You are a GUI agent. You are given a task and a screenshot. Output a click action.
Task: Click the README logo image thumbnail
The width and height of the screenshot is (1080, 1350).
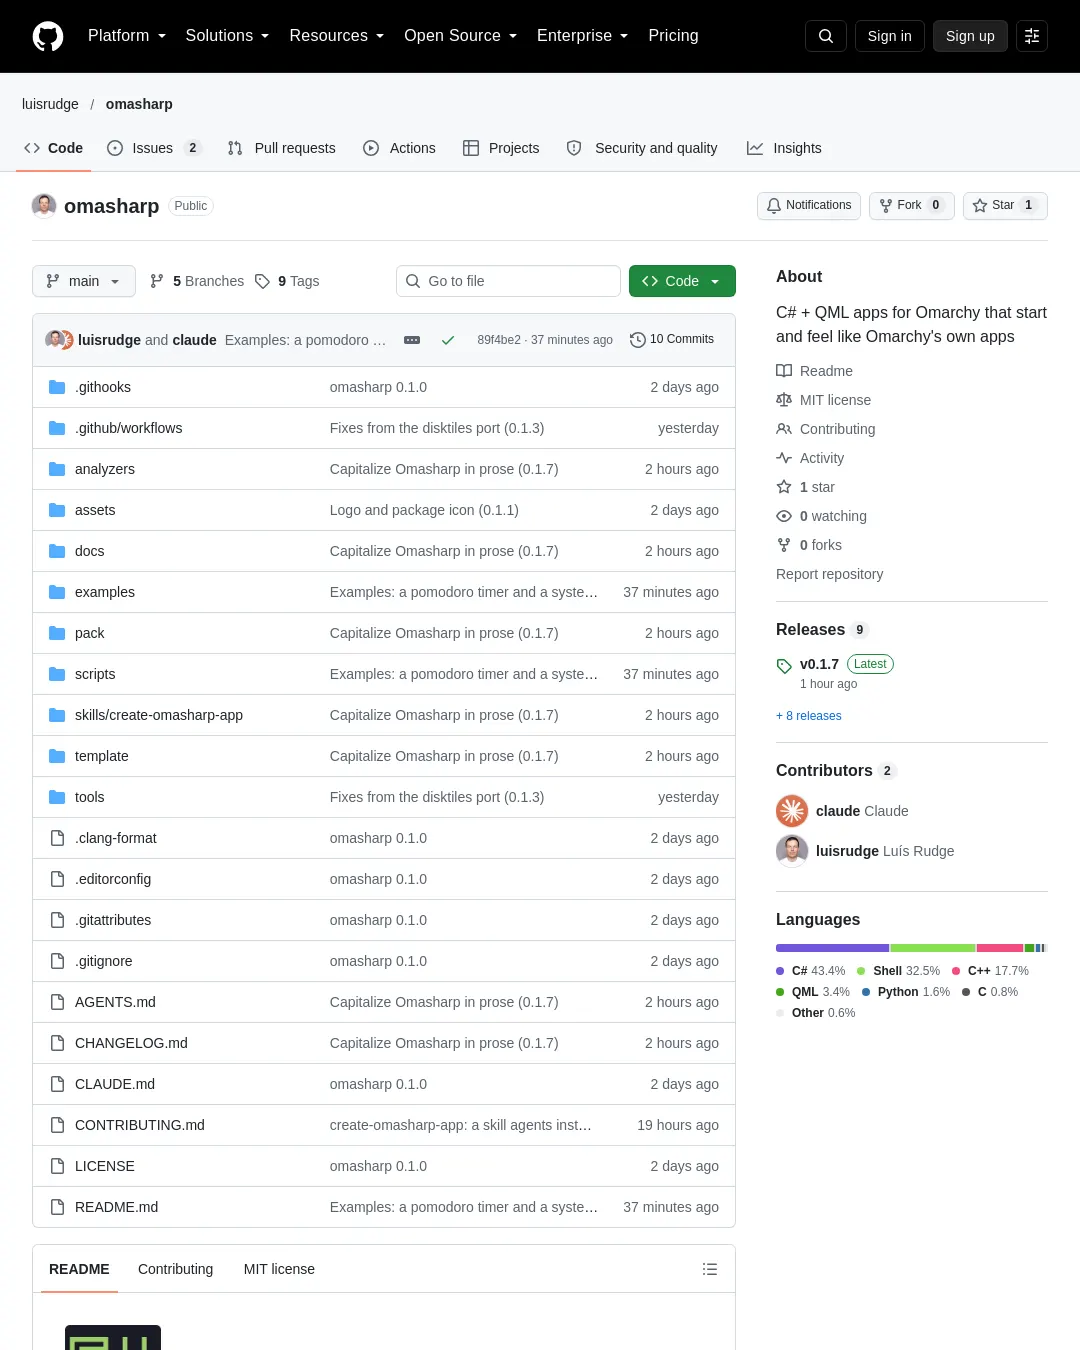point(113,1337)
